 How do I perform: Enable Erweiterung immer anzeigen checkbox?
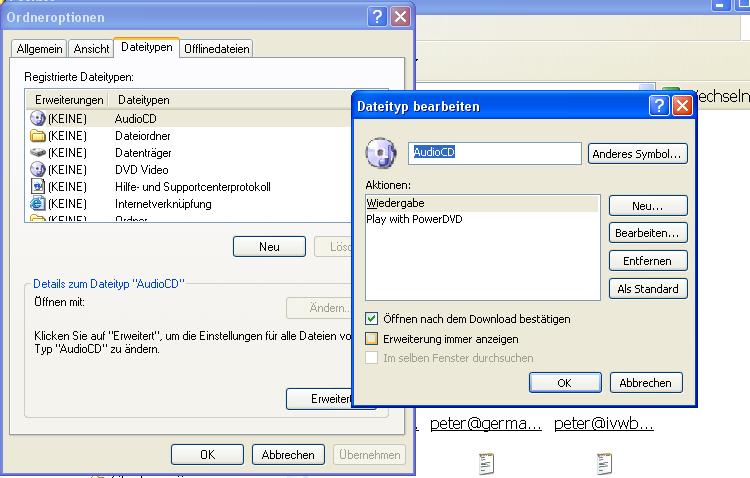click(x=372, y=338)
